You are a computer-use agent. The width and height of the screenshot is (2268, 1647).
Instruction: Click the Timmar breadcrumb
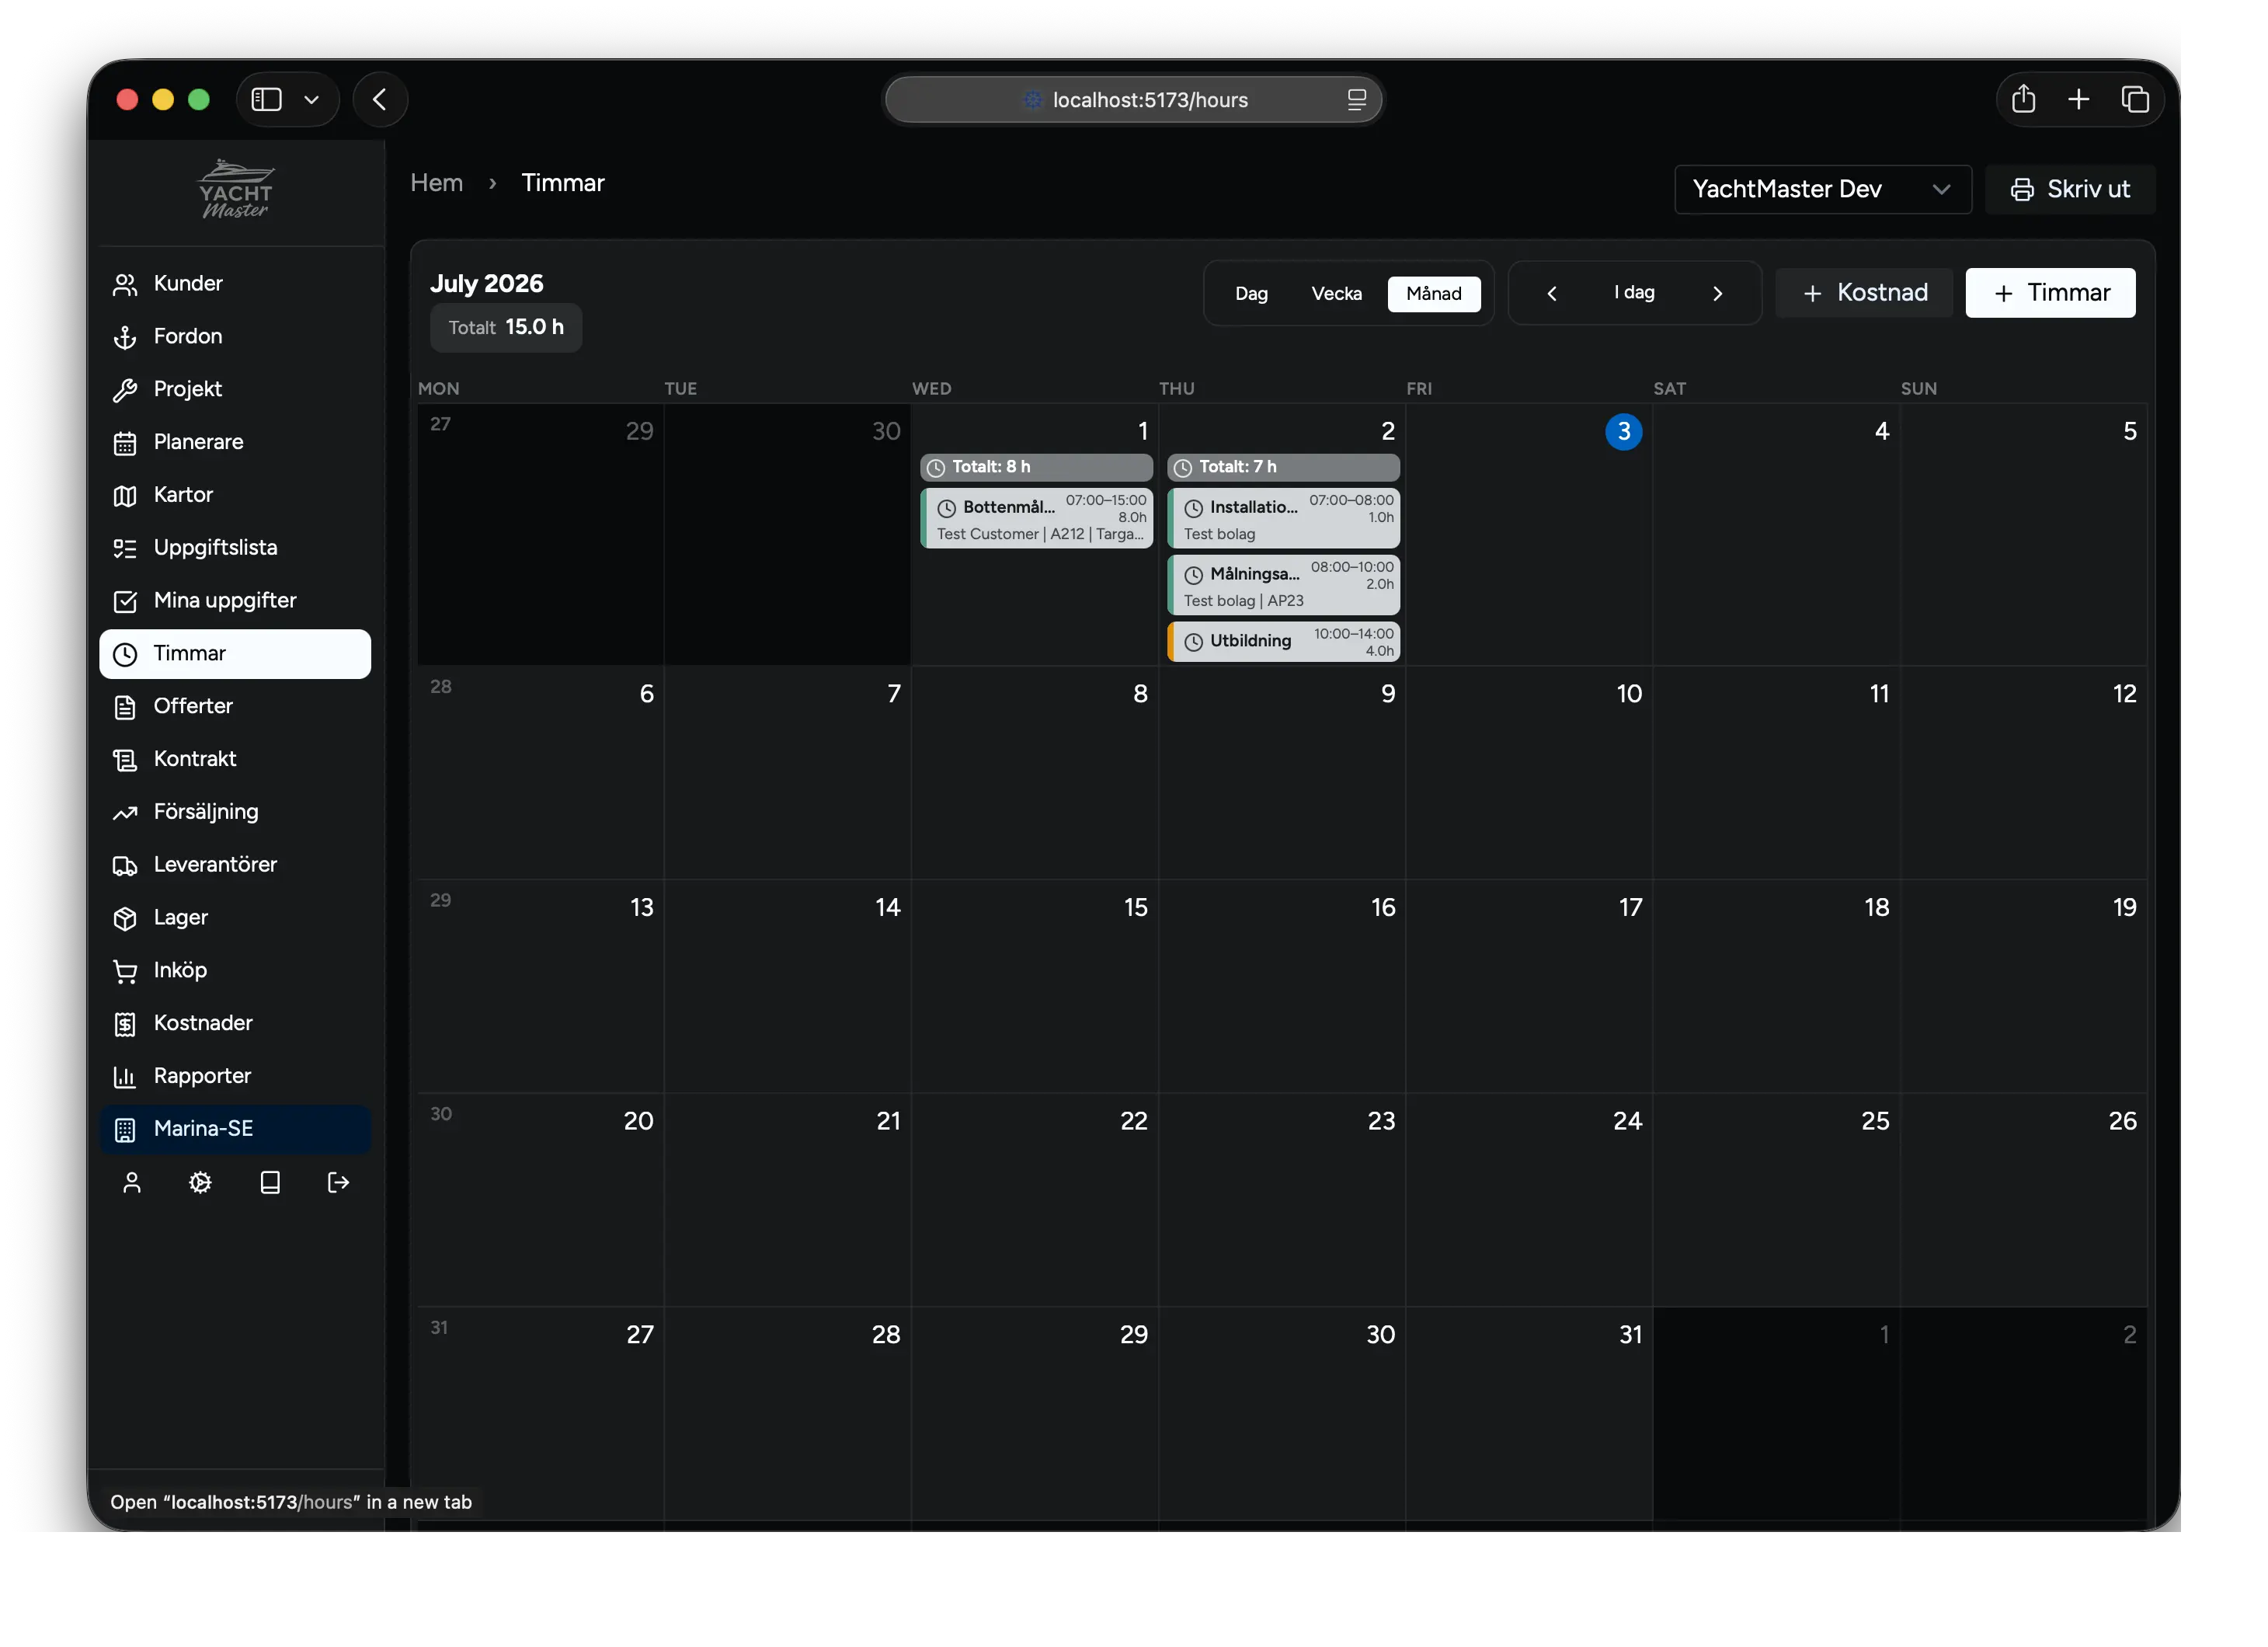(x=563, y=183)
